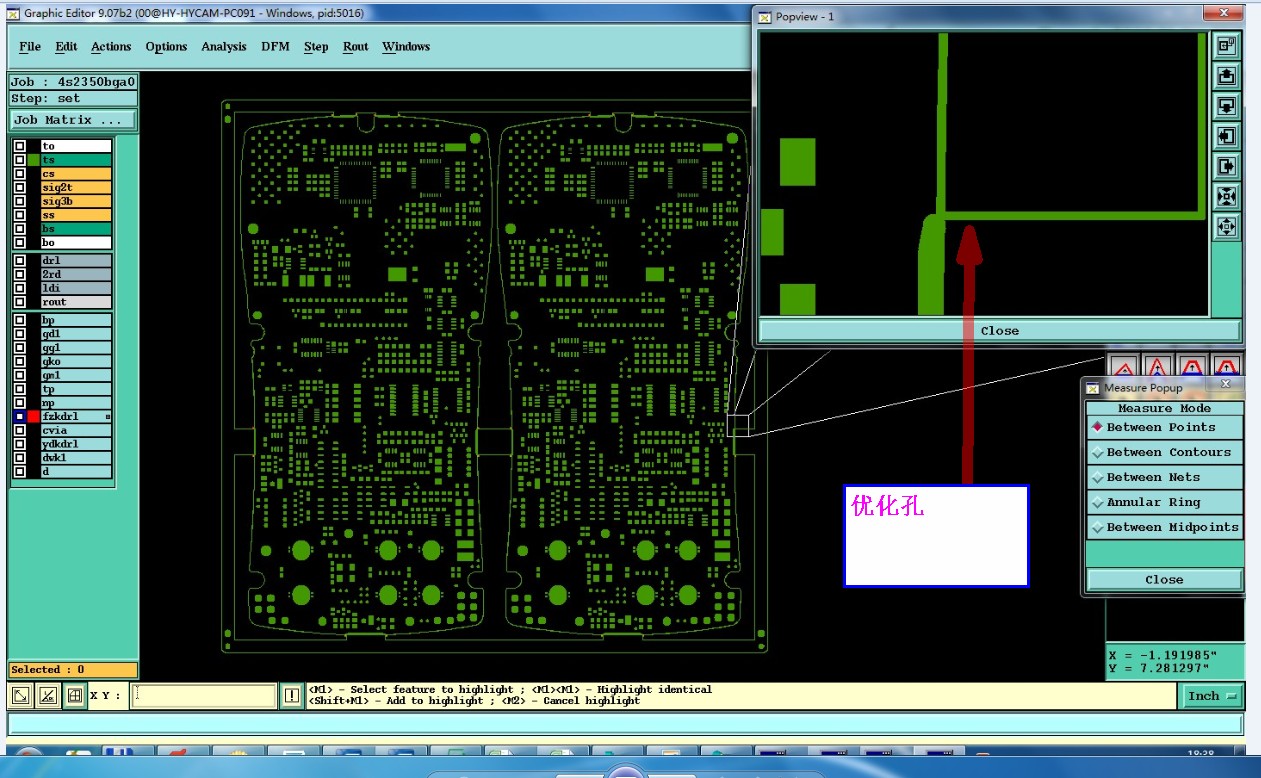This screenshot has width=1261, height=778.
Task: Click the 'Step: set' label
Action: (73, 98)
